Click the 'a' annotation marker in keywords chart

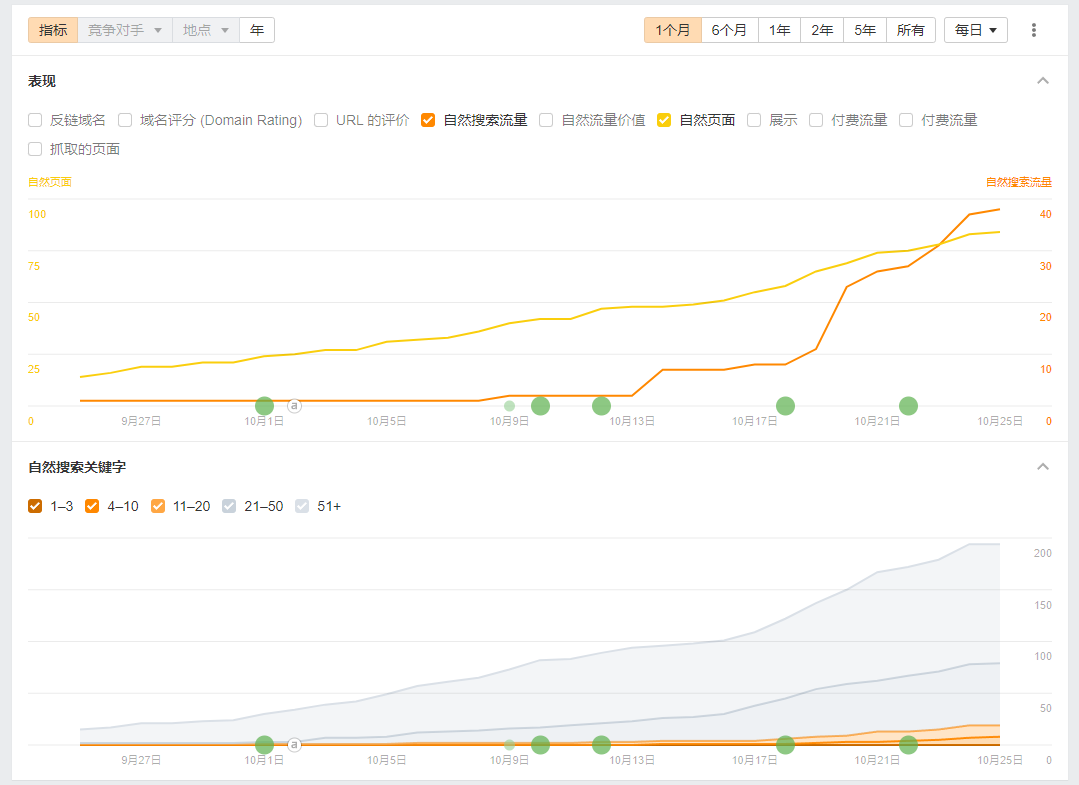point(294,745)
